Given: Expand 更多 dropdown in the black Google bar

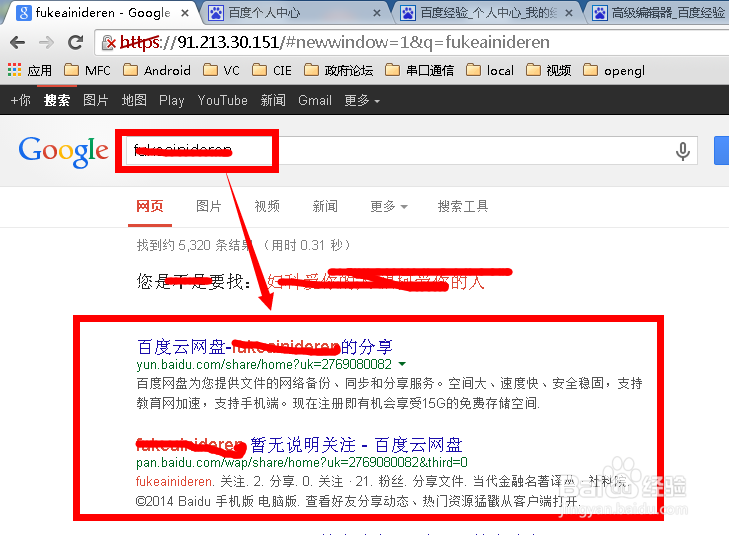Looking at the screenshot, I should 362,100.
